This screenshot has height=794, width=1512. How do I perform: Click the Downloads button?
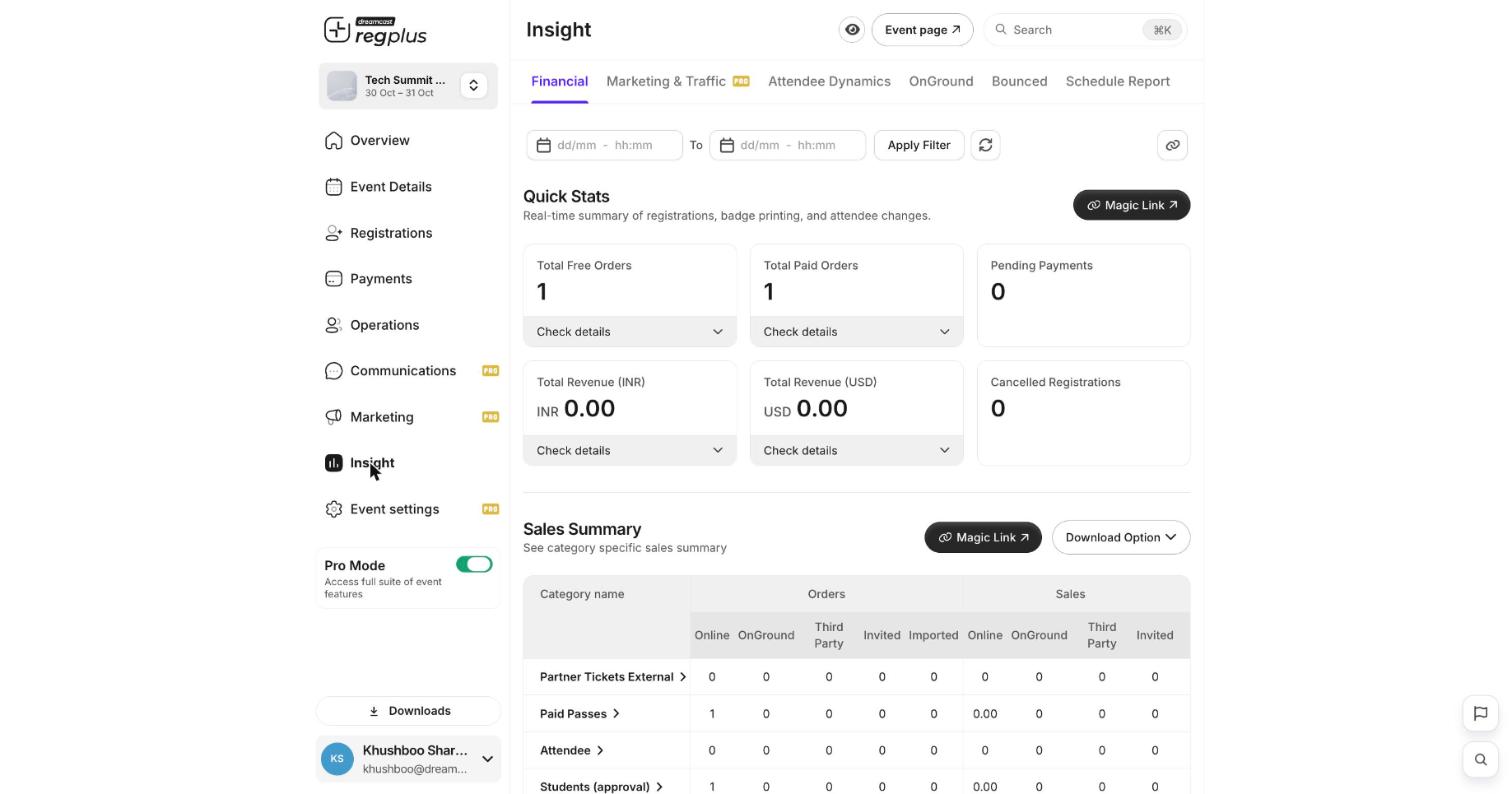pyautogui.click(x=408, y=711)
